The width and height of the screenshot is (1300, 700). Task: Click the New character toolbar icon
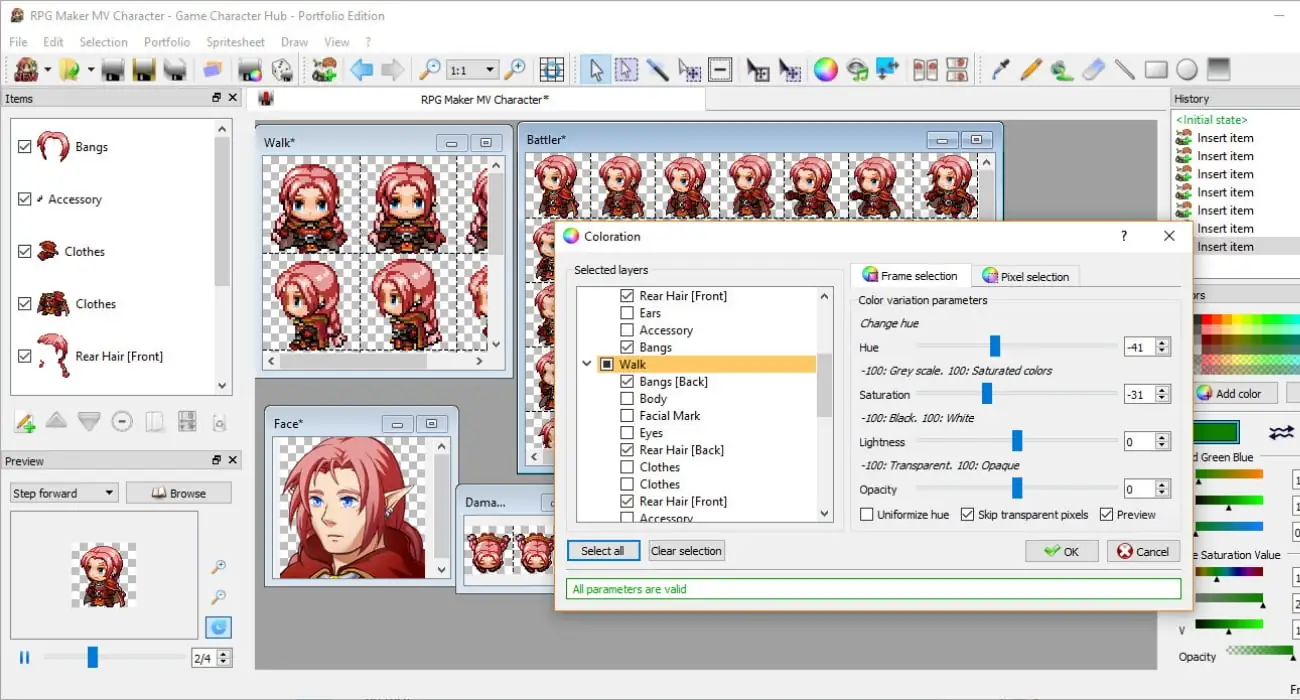(x=25, y=69)
